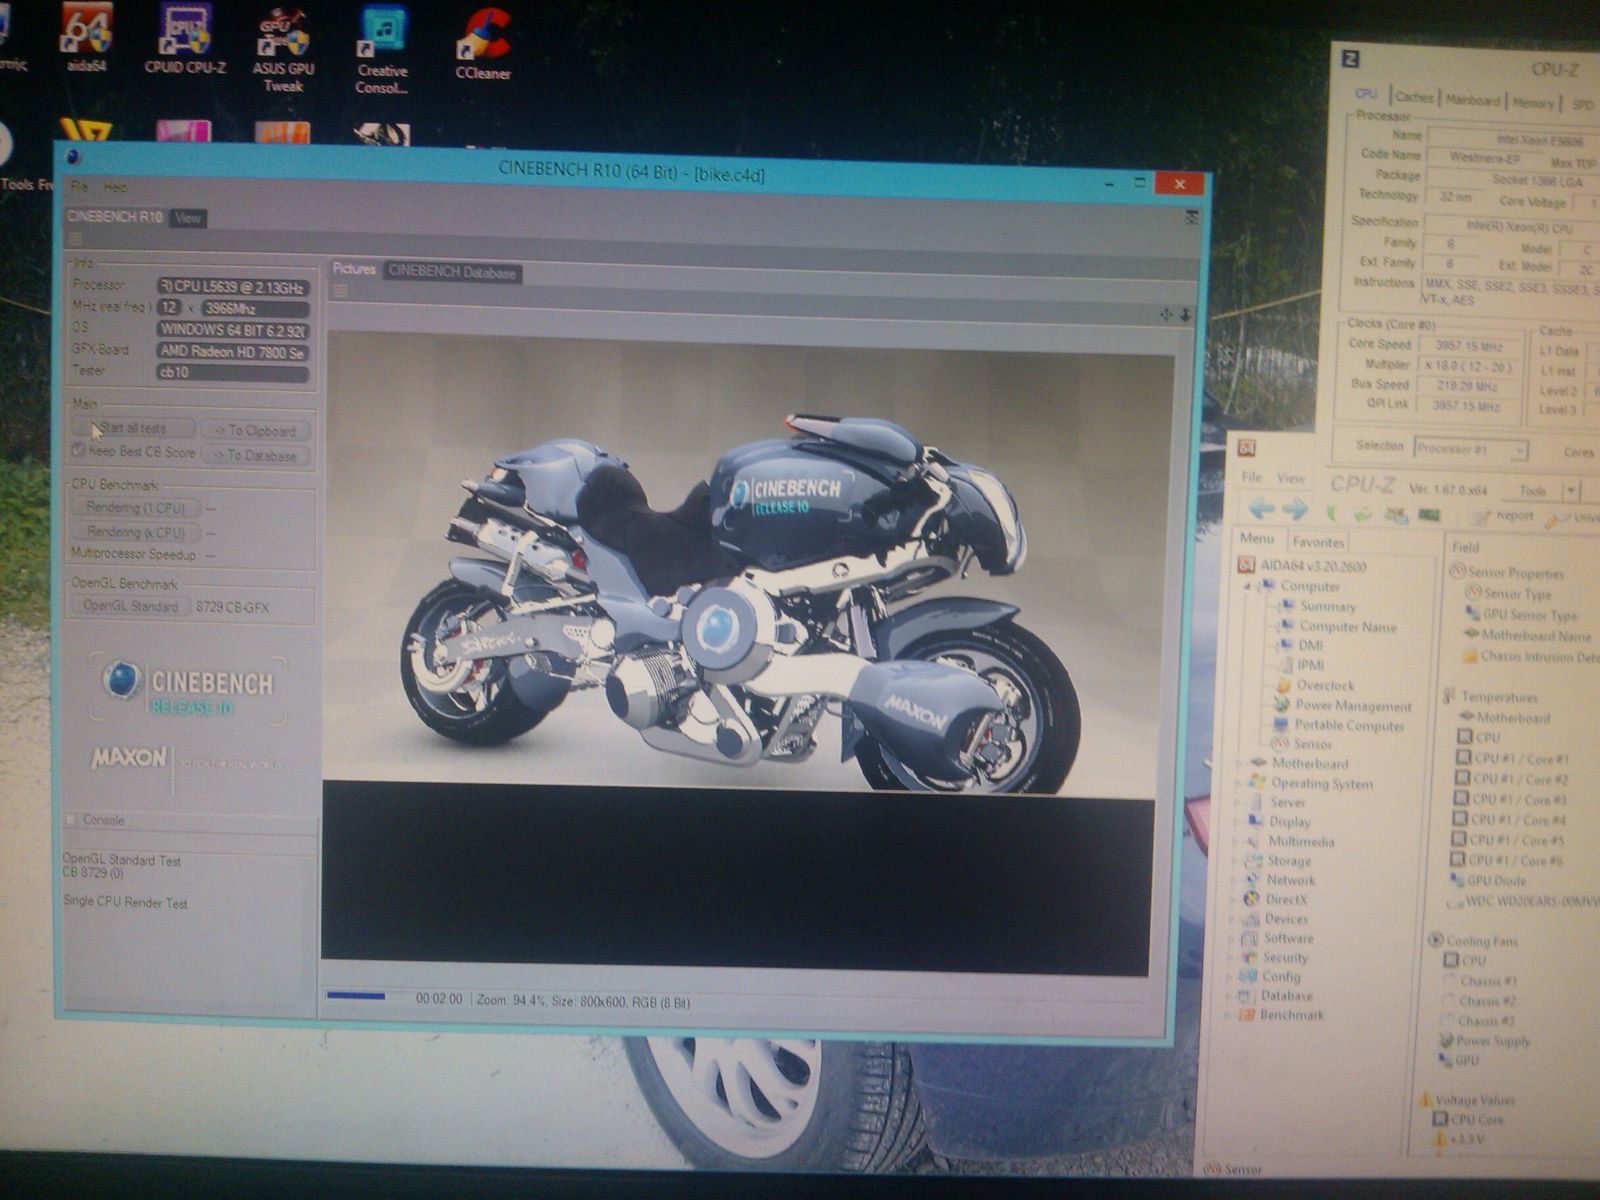Viewport: 1600px width, 1200px height.
Task: Click the grip icon under the CINEBENCH R10 tab
Action: tap(75, 238)
